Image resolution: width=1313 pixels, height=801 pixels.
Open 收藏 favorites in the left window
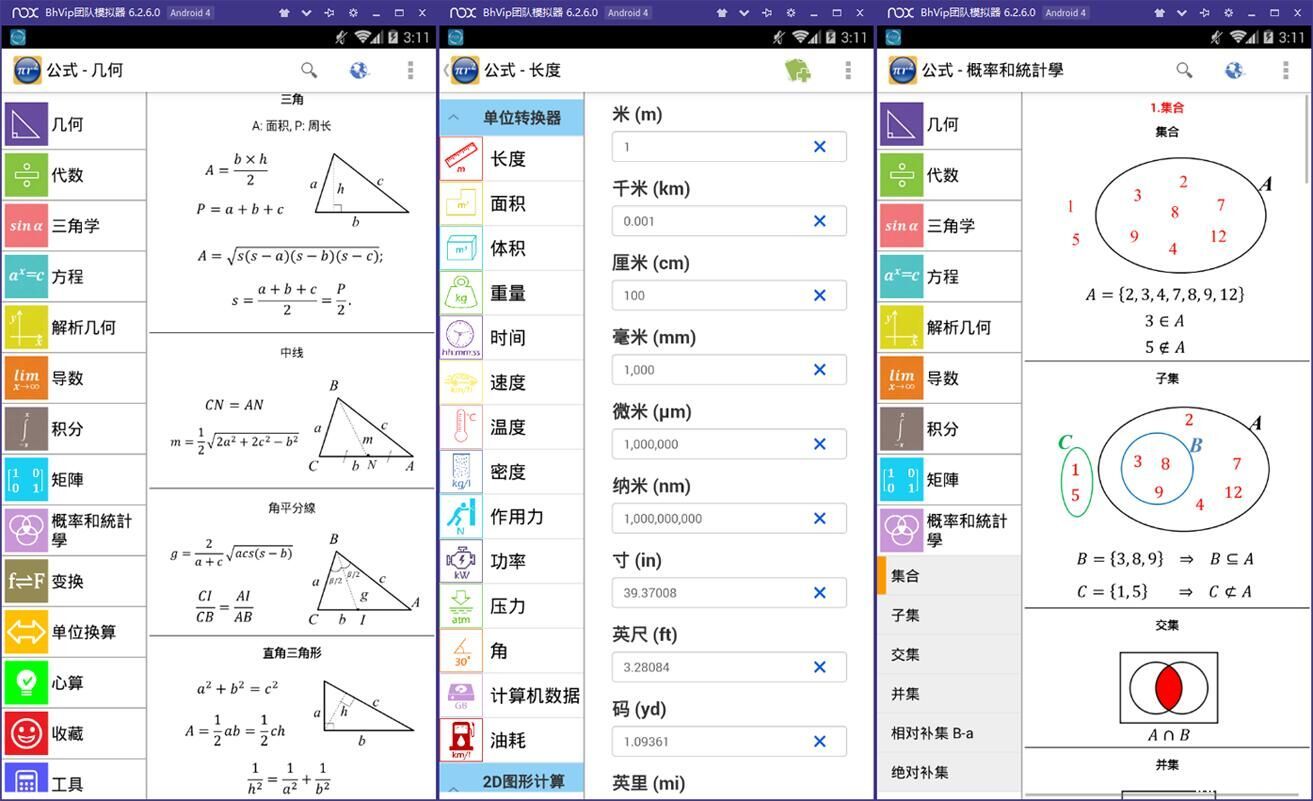click(x=74, y=734)
